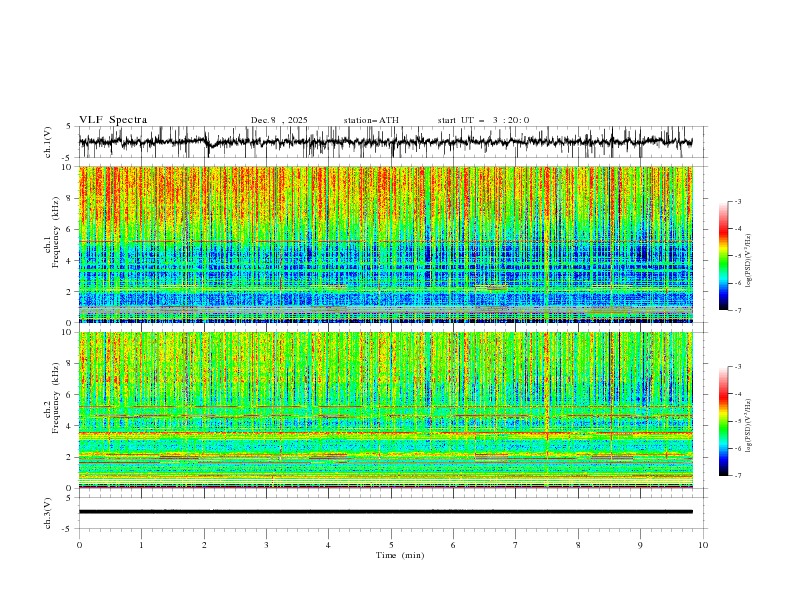The image size is (792, 612).
Task: Click the ch.2 'Frequency (kHz)' axis label
Action: pos(56,397)
